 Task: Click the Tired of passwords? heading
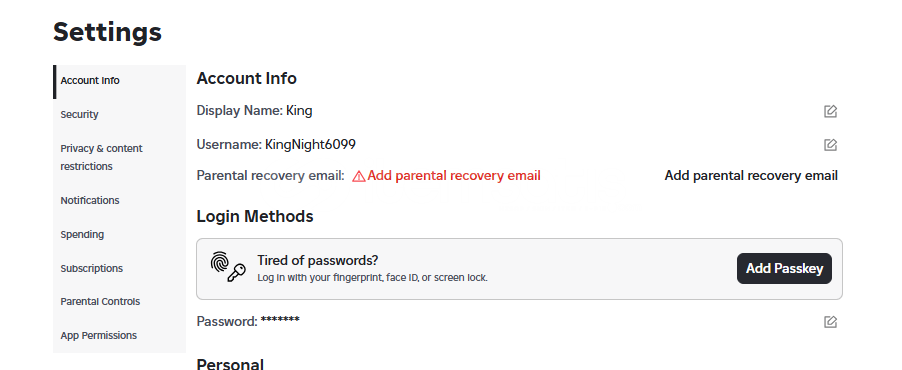point(318,260)
